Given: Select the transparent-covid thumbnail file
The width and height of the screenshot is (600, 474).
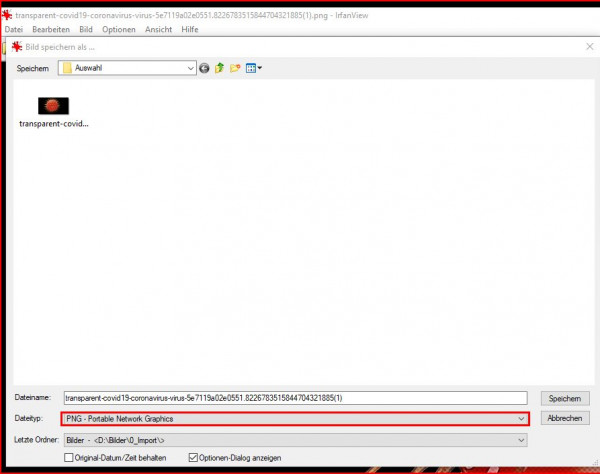Looking at the screenshot, I should coord(54,106).
